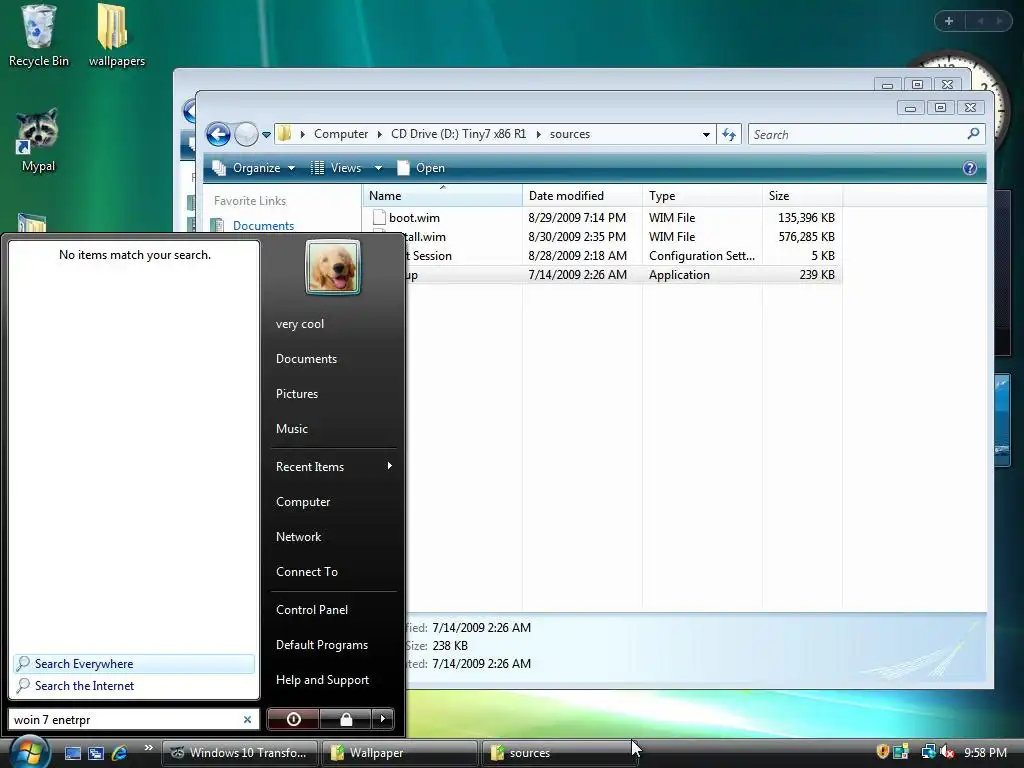The image size is (1024, 768).
Task: Open the Recycle Bin desktop icon
Action: [39, 35]
